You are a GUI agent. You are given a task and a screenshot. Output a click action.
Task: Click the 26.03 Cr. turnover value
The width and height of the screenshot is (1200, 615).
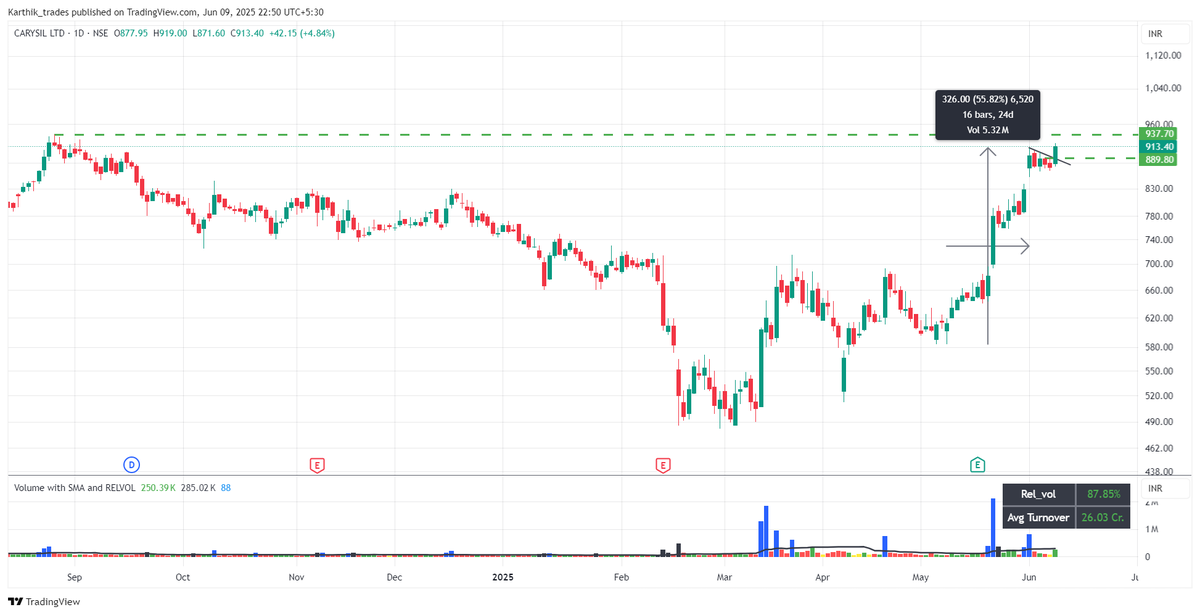1103,517
